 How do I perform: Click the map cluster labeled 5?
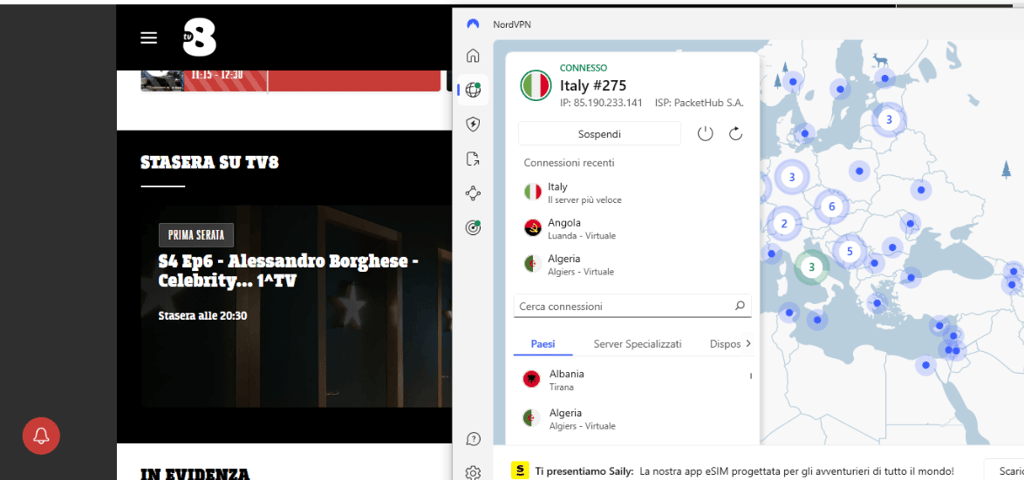[x=849, y=251]
